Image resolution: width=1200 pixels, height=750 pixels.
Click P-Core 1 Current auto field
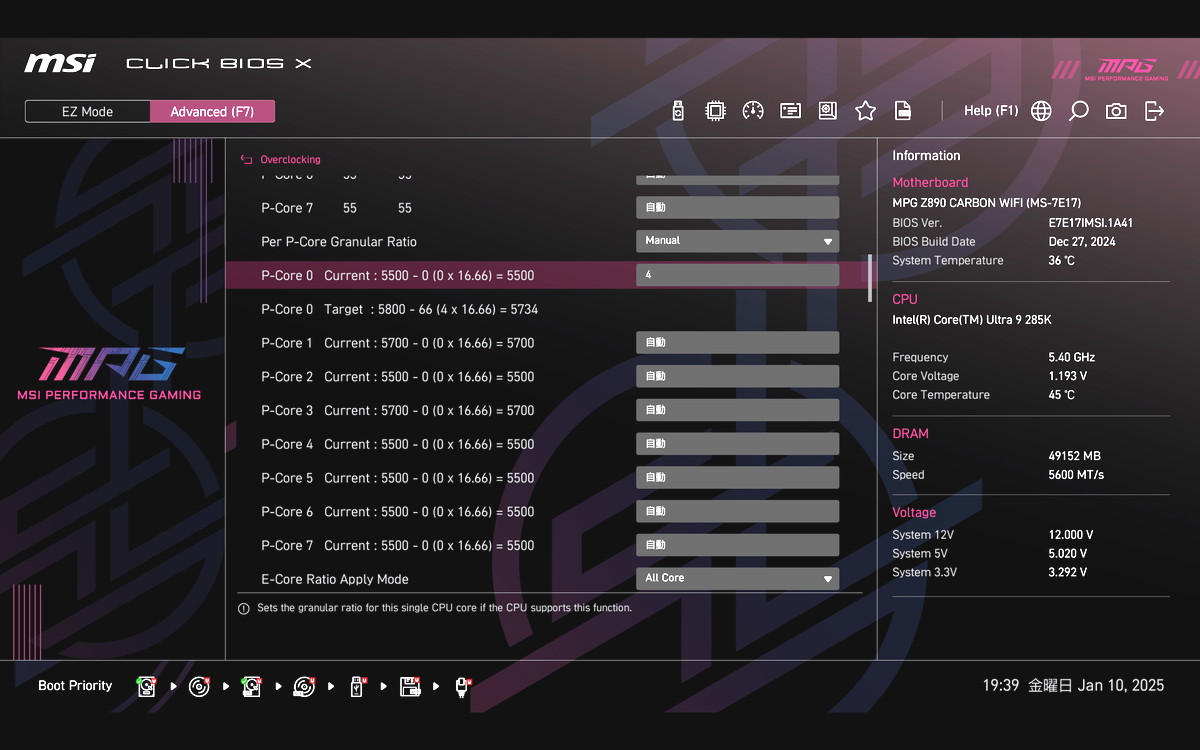[738, 342]
